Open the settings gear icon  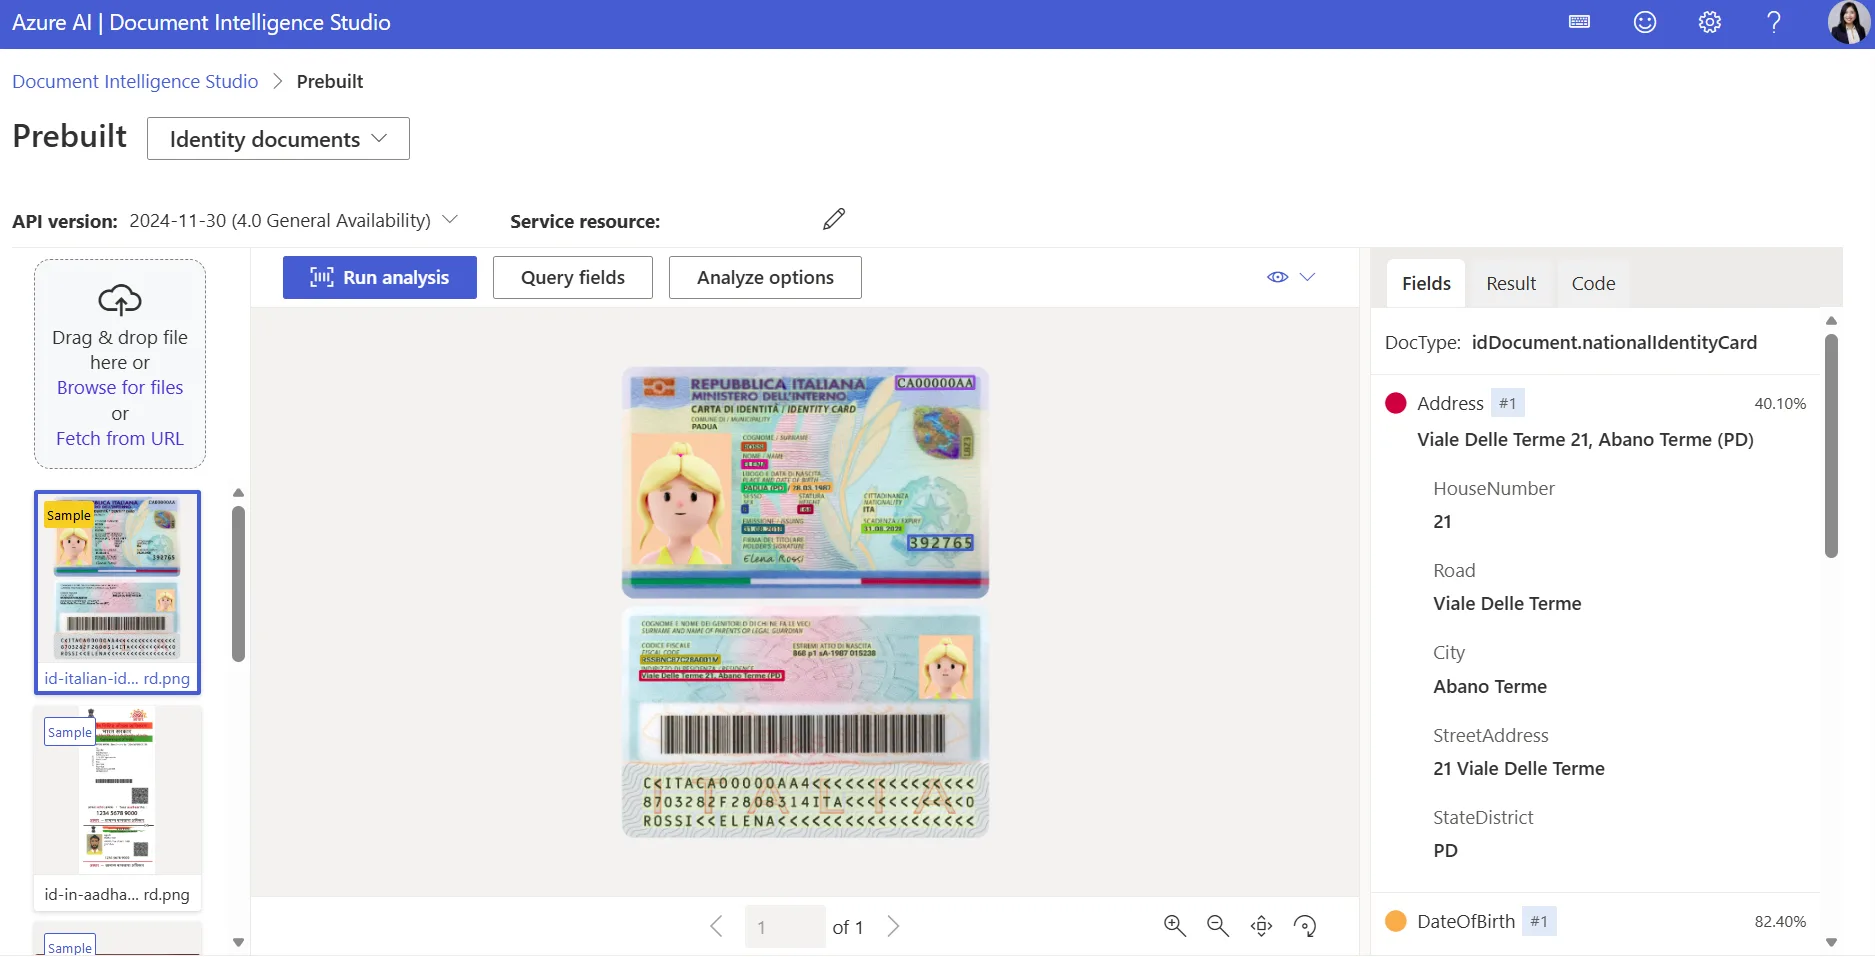click(1710, 22)
